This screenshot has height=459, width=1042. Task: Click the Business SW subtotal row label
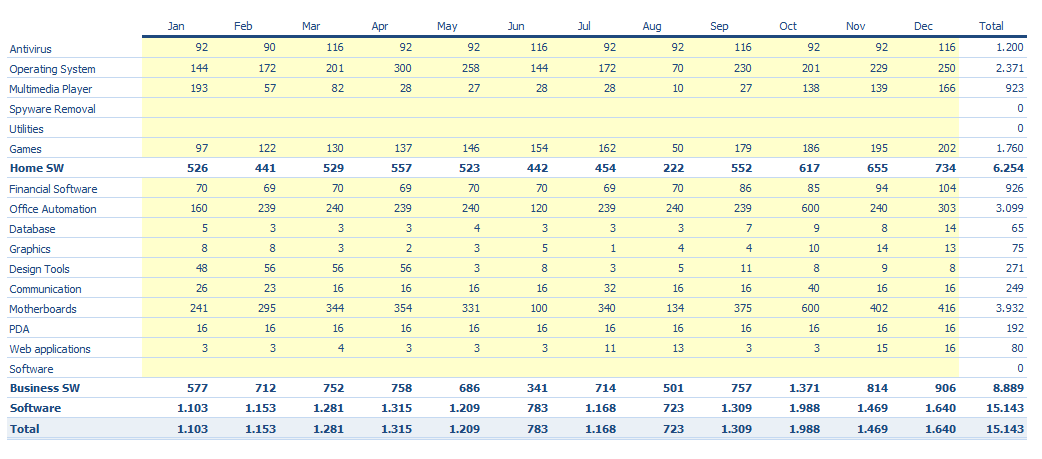point(39,388)
